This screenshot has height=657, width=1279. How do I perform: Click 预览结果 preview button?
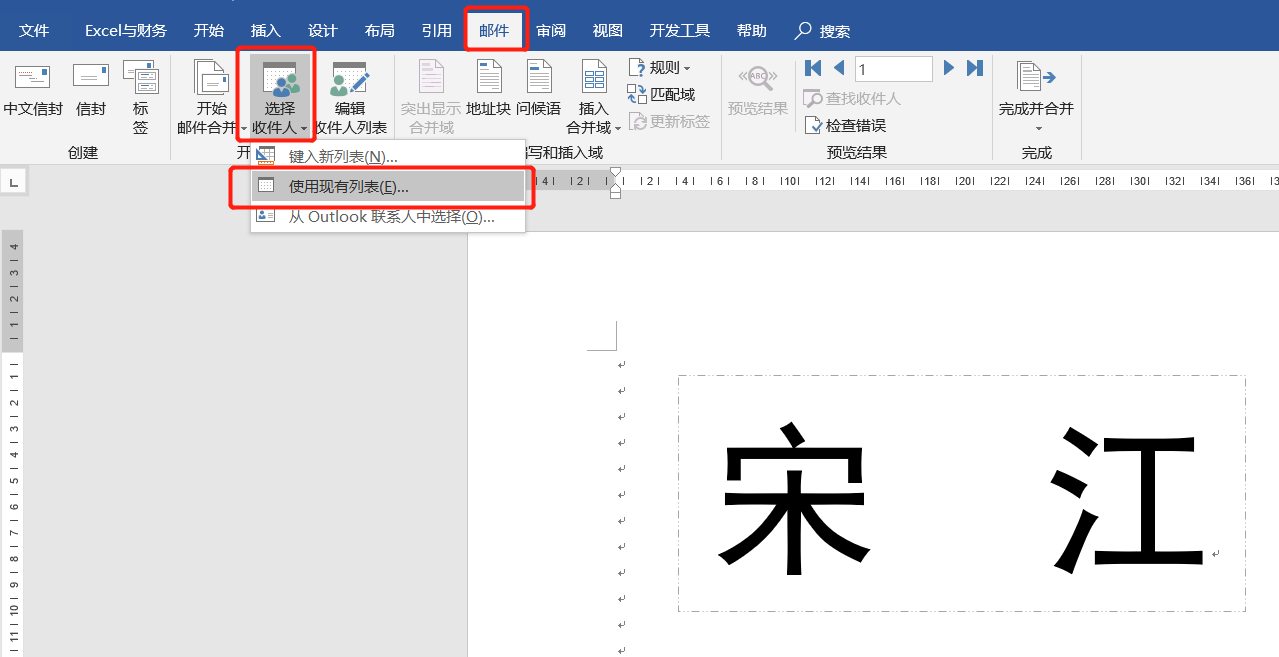tap(758, 90)
